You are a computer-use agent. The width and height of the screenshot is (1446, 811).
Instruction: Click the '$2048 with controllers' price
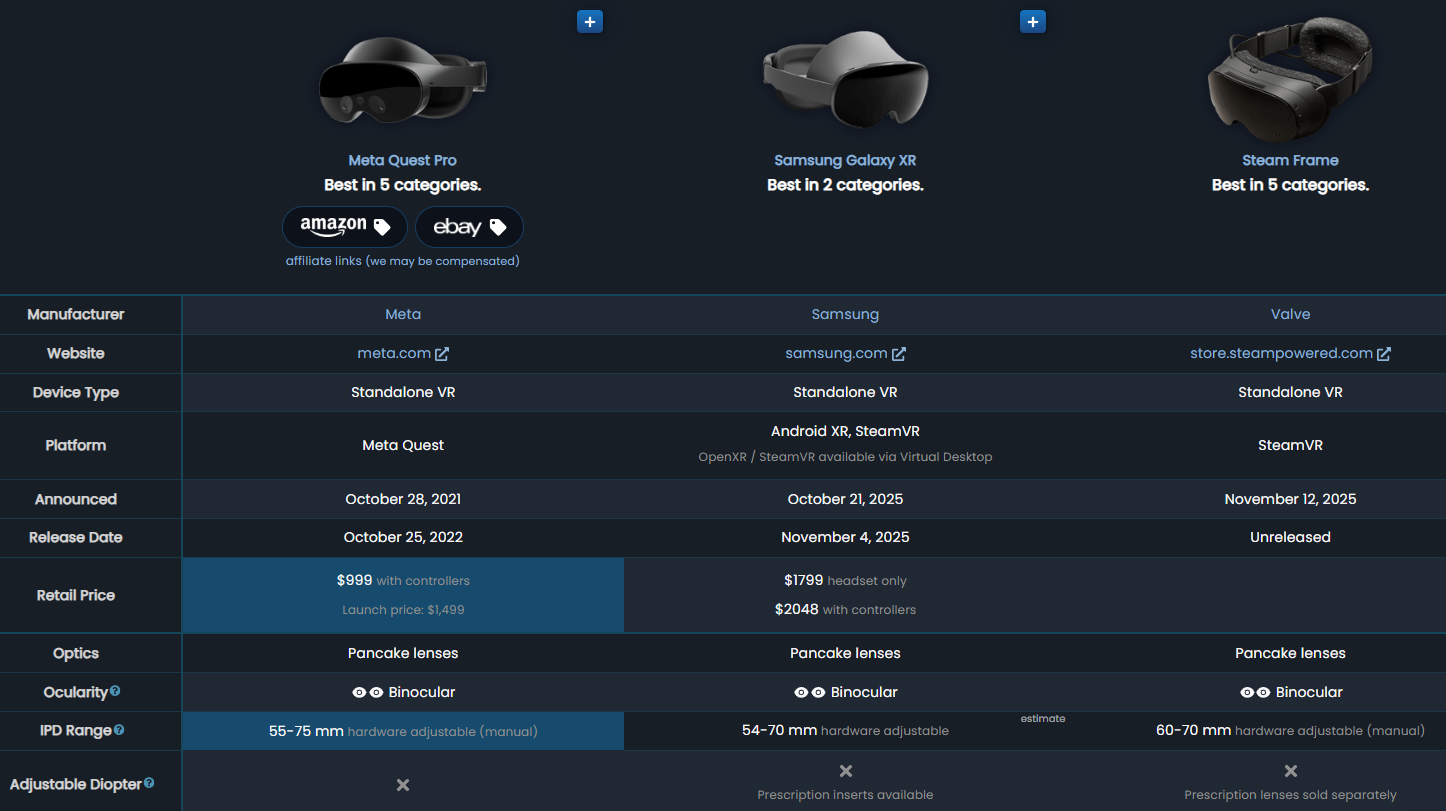coord(845,609)
